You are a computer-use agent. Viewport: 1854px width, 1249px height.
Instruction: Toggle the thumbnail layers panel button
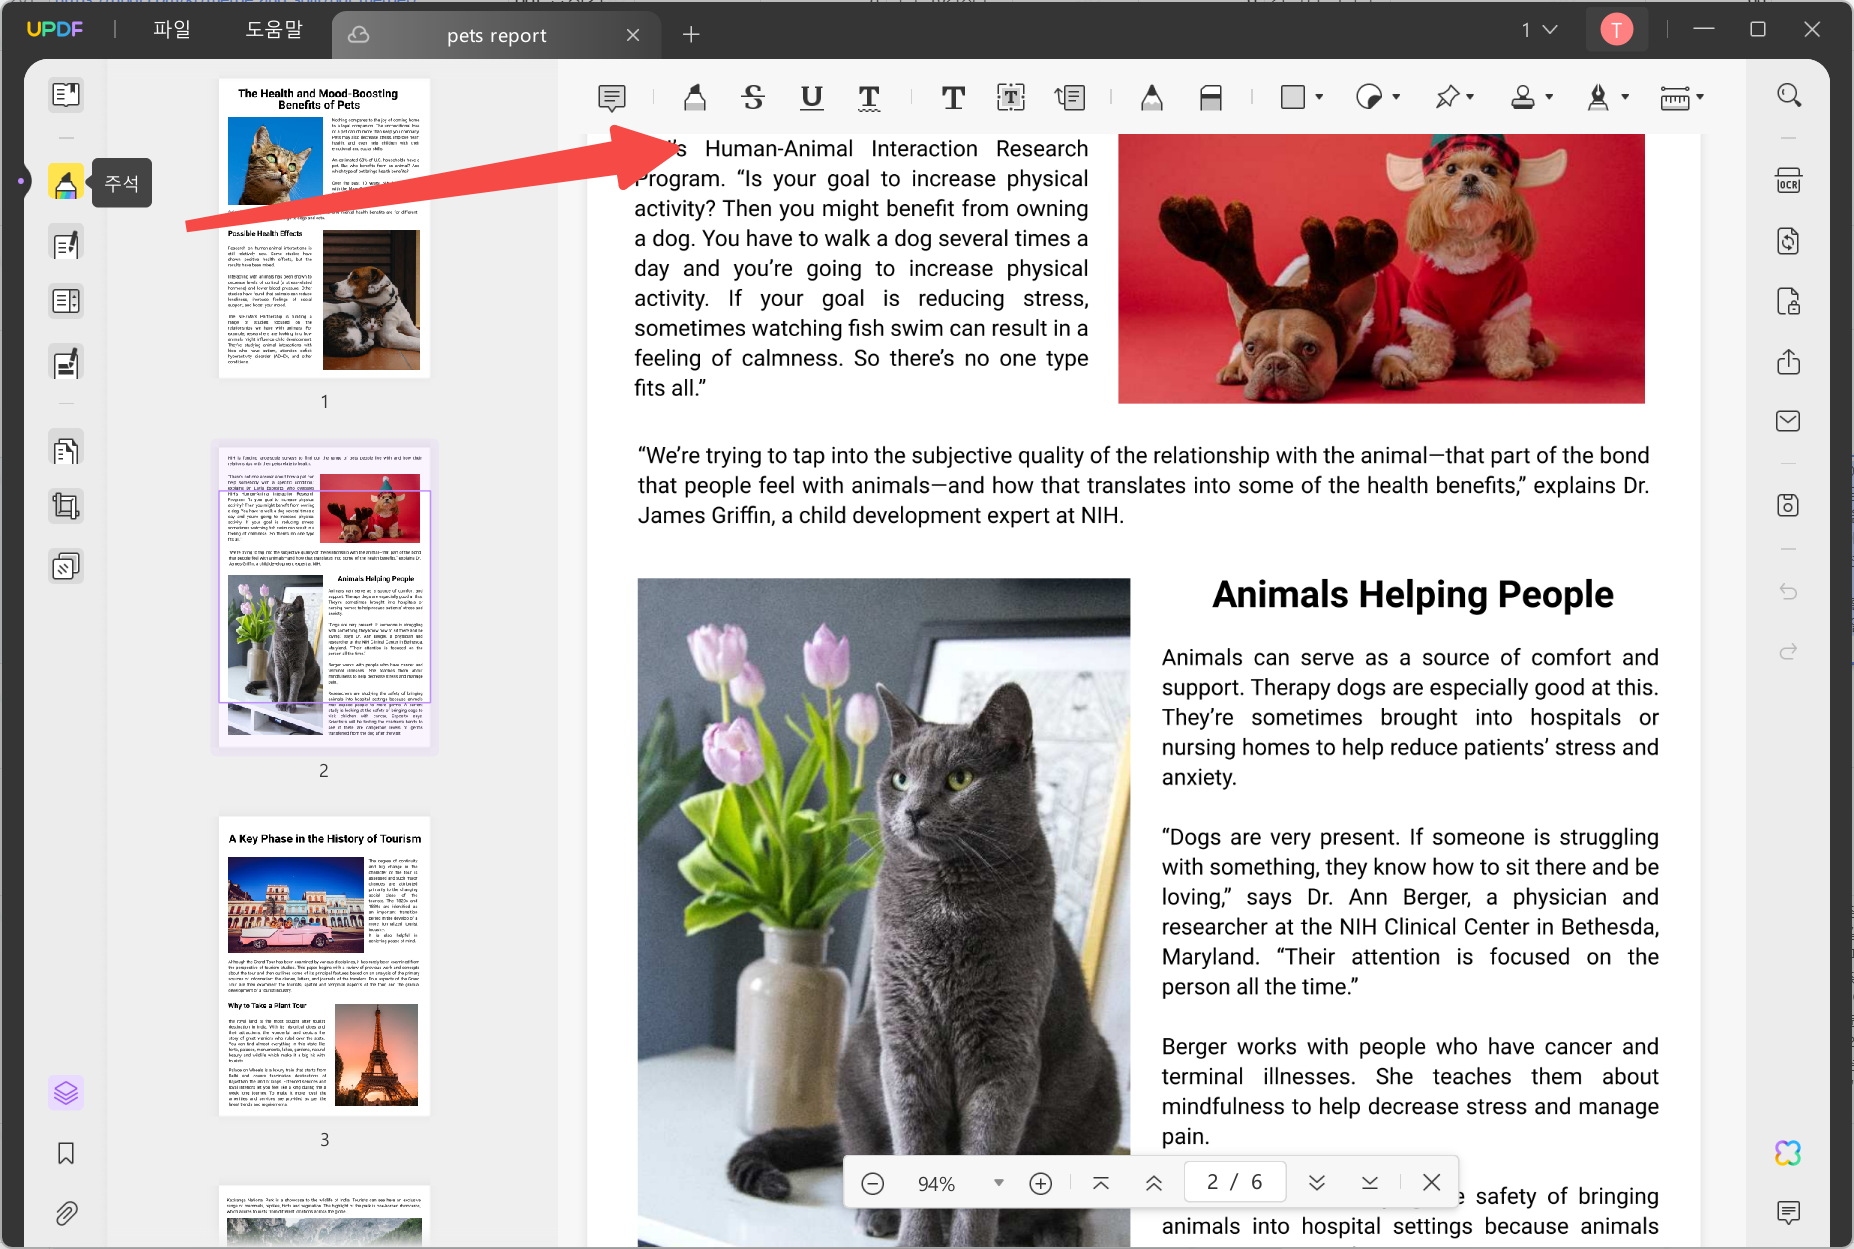click(x=66, y=1093)
